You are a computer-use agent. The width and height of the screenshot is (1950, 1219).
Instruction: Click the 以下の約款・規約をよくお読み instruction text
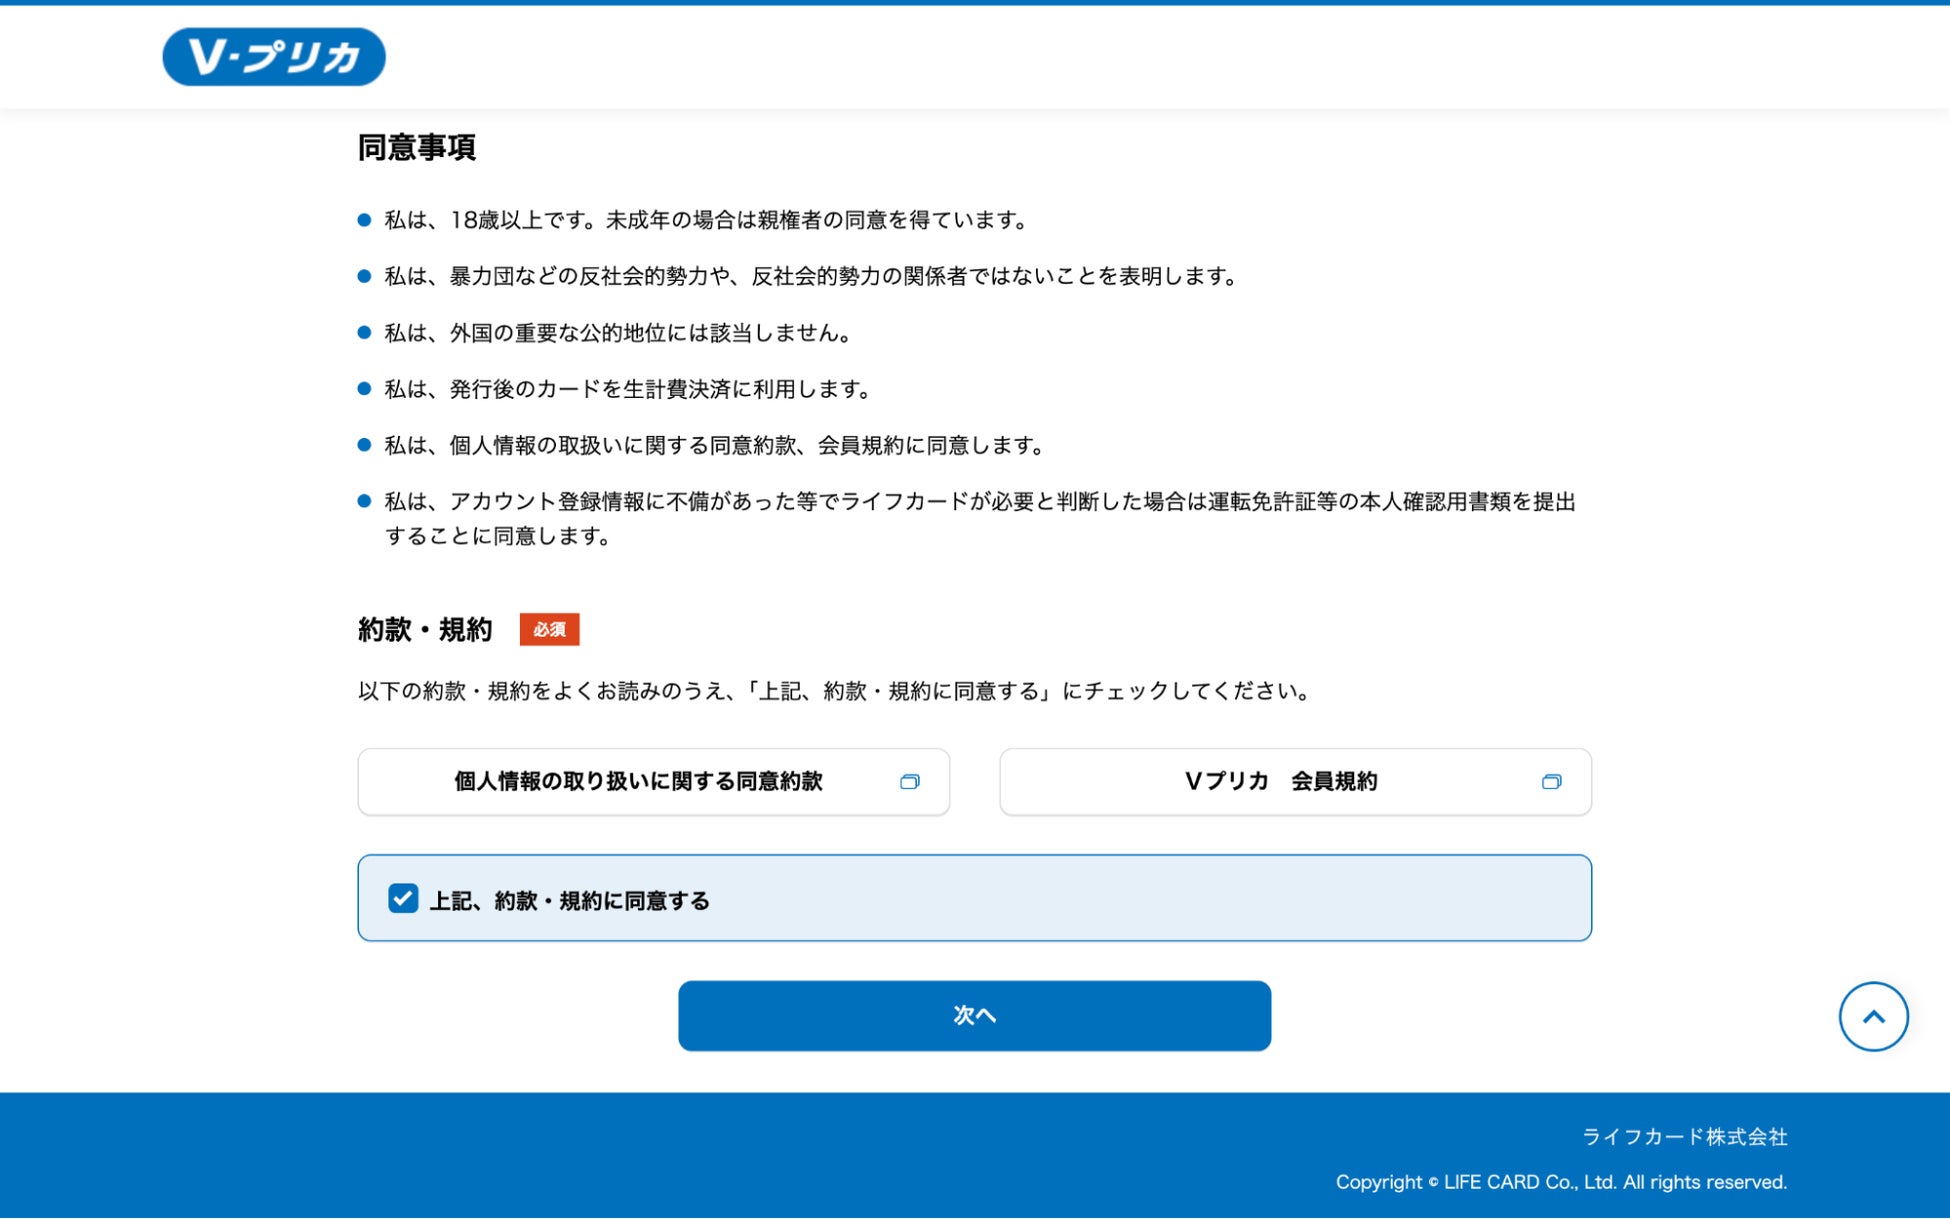click(835, 691)
